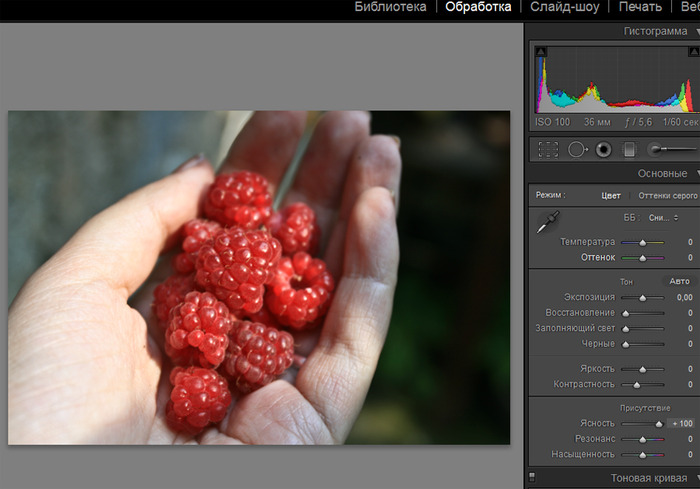Image resolution: width=700 pixels, height=489 pixels.
Task: Pick the white balance eyedropper tool
Action: 548,222
